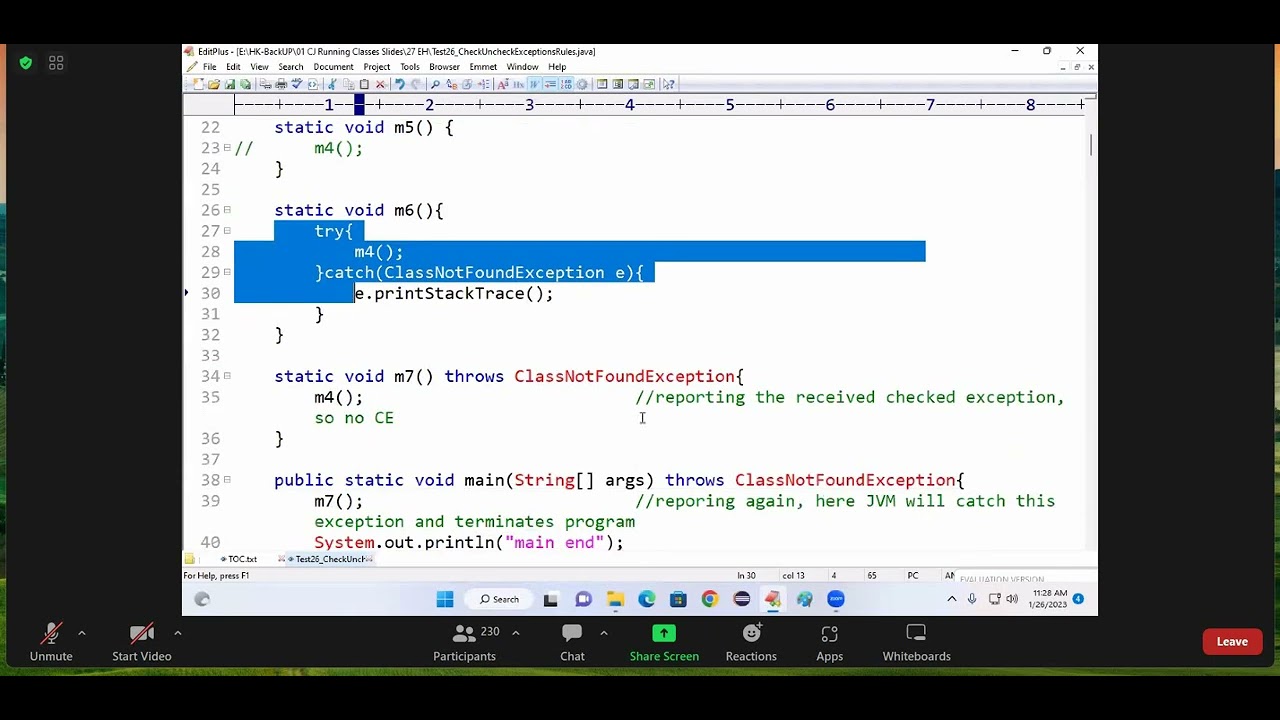
Task: Toggle Word Wrap in toolbar
Action: coord(534,84)
